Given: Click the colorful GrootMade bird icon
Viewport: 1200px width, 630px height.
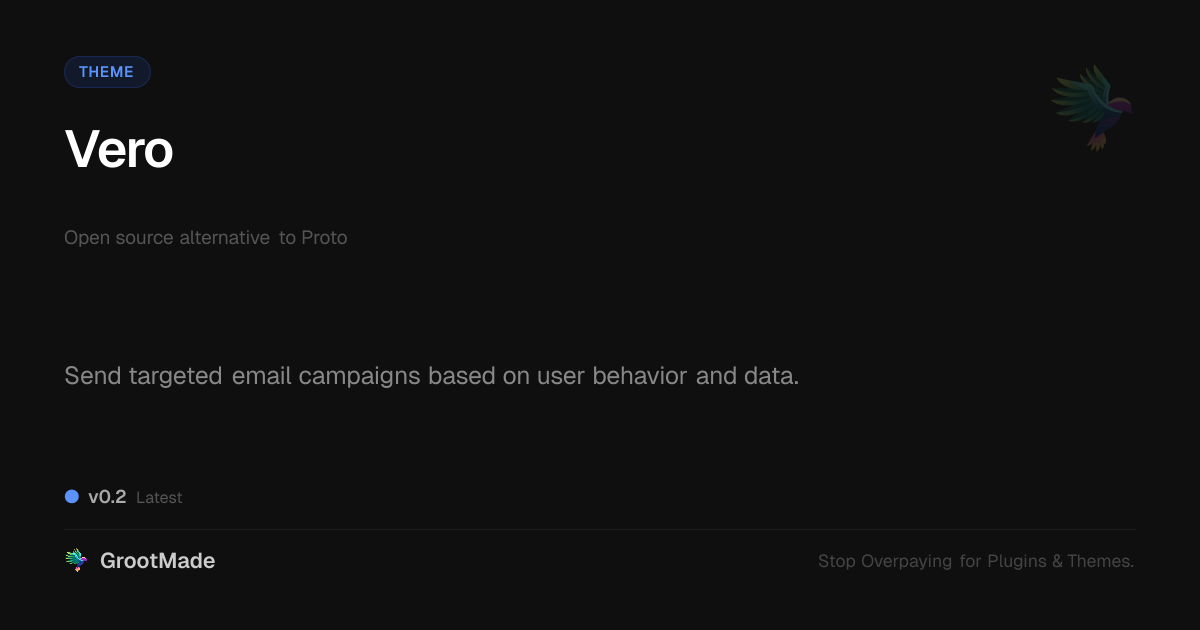Looking at the screenshot, I should click(76, 561).
